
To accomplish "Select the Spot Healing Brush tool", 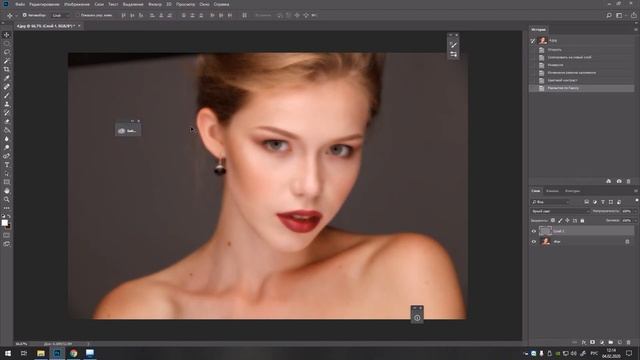I will pyautogui.click(x=7, y=87).
